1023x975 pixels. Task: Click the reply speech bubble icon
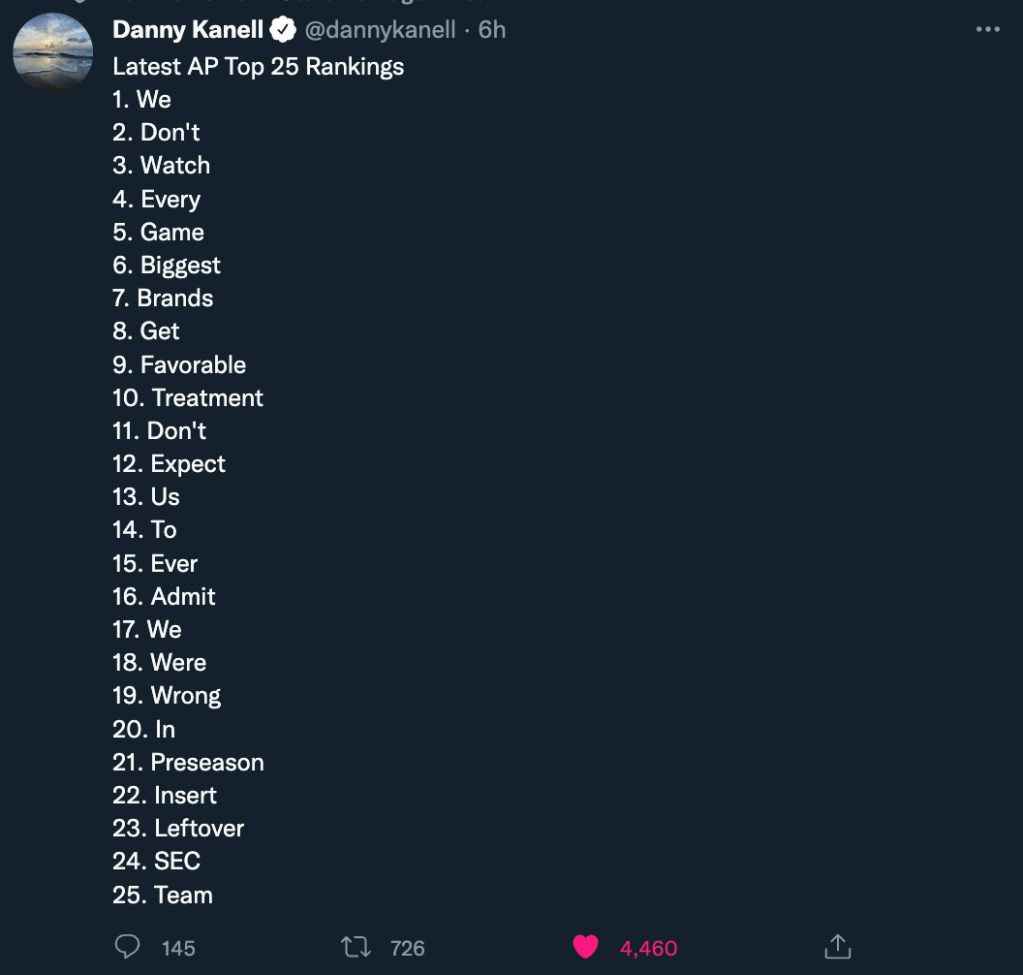[127, 946]
